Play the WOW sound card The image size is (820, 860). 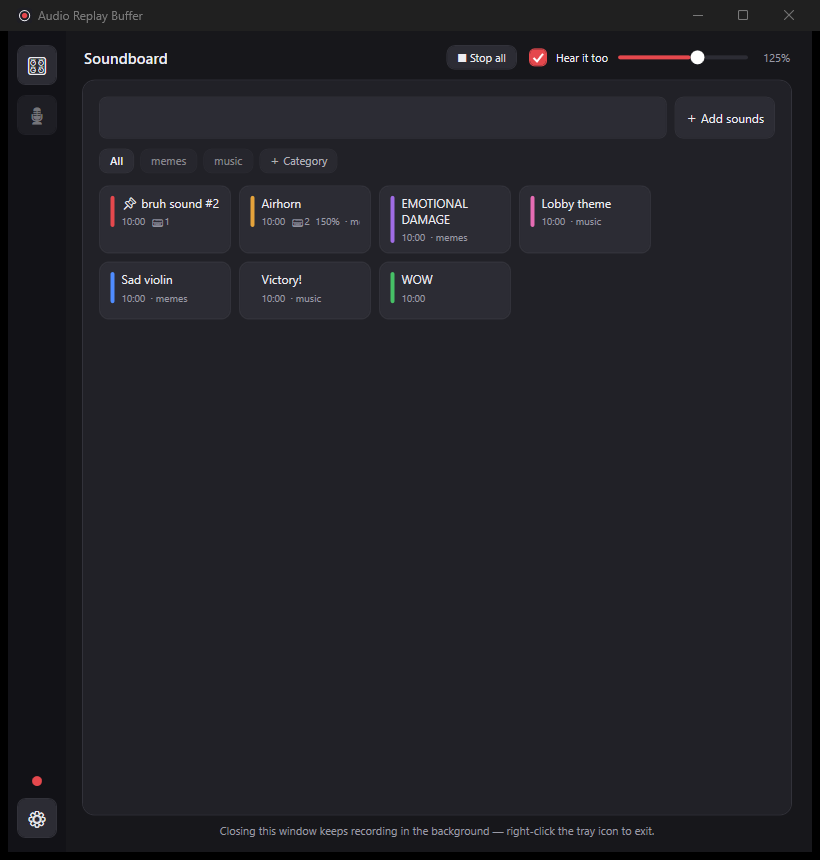tap(445, 290)
